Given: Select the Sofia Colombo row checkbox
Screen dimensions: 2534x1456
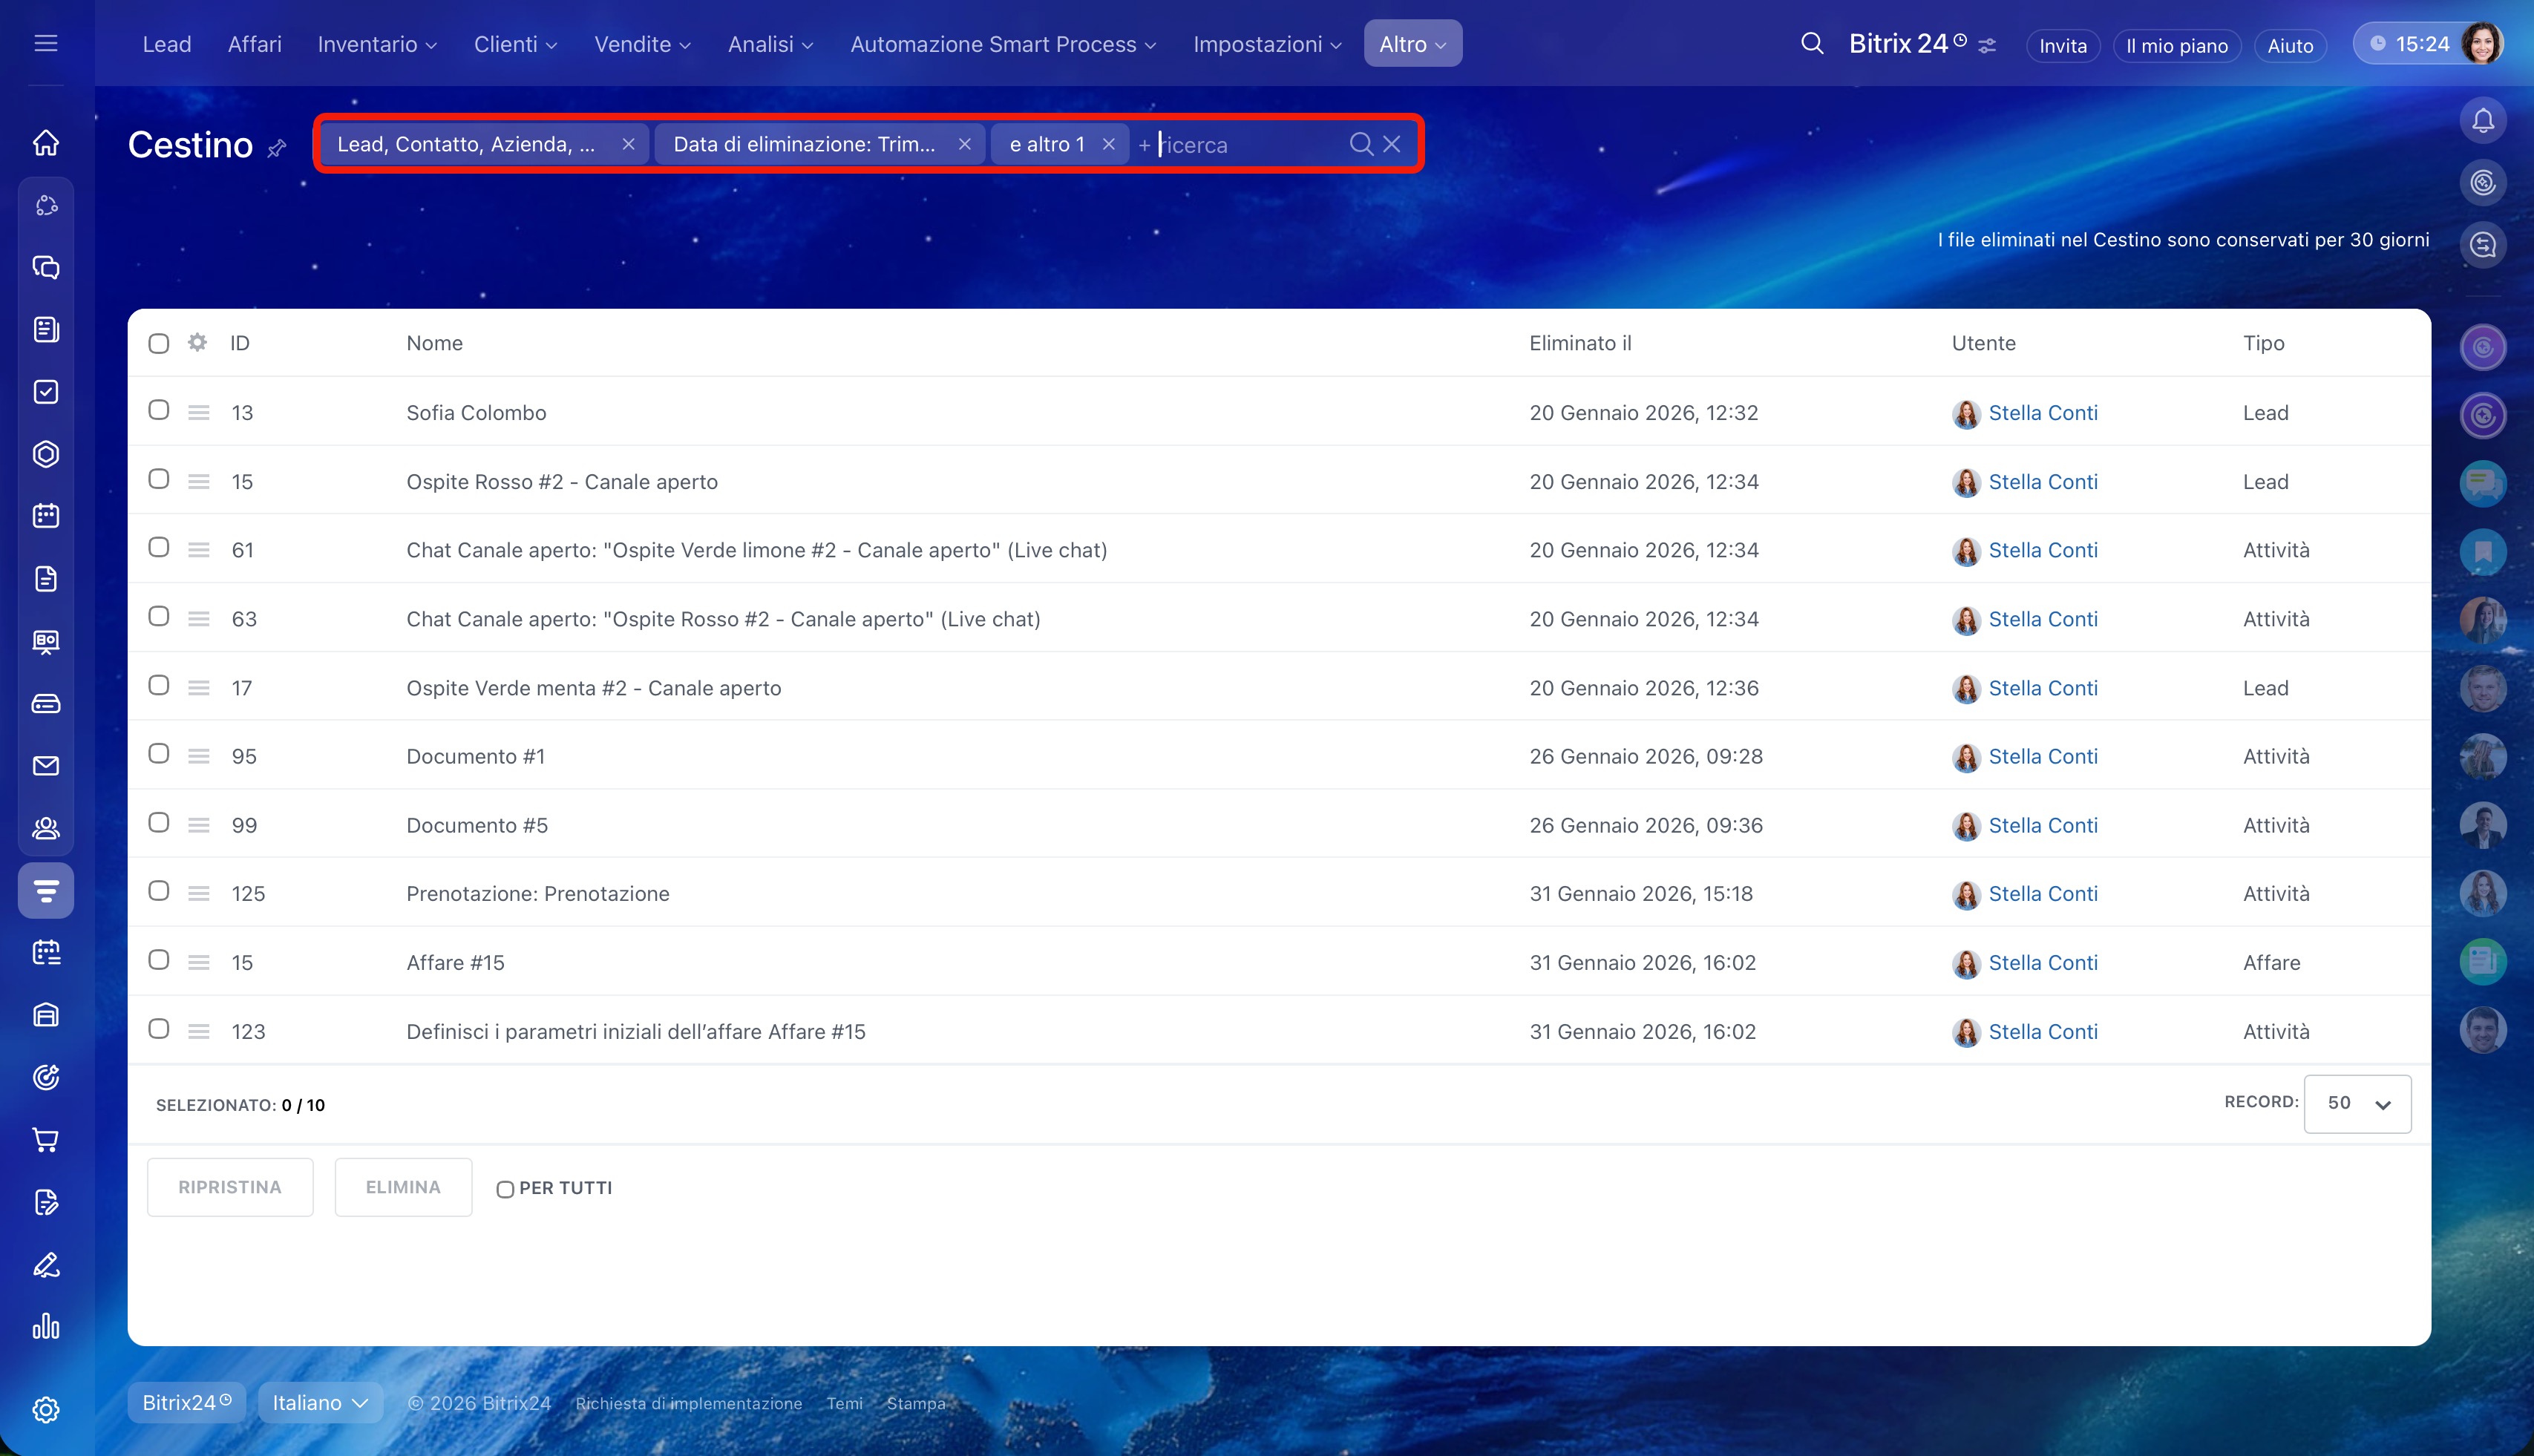Looking at the screenshot, I should (158, 410).
